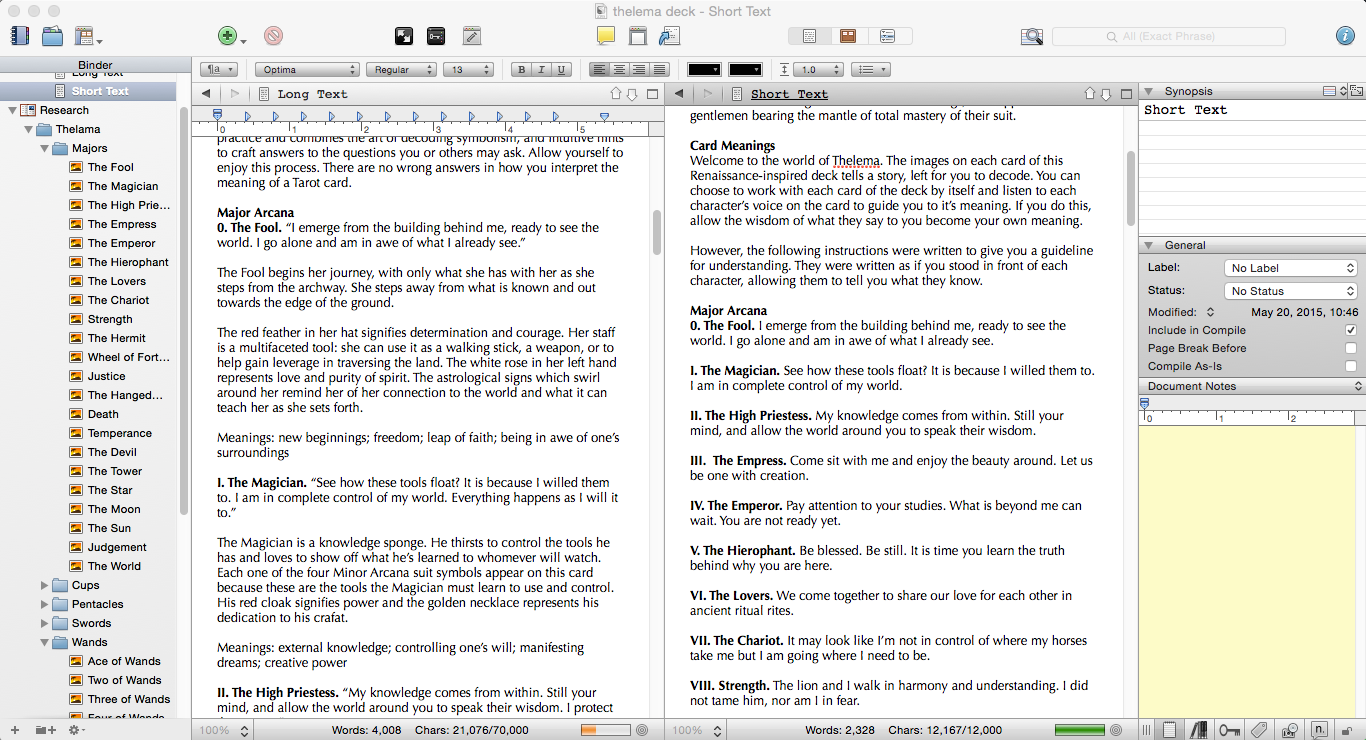The image size is (1366, 740).
Task: Open the line spacing 1.0 dropdown
Action: (816, 70)
